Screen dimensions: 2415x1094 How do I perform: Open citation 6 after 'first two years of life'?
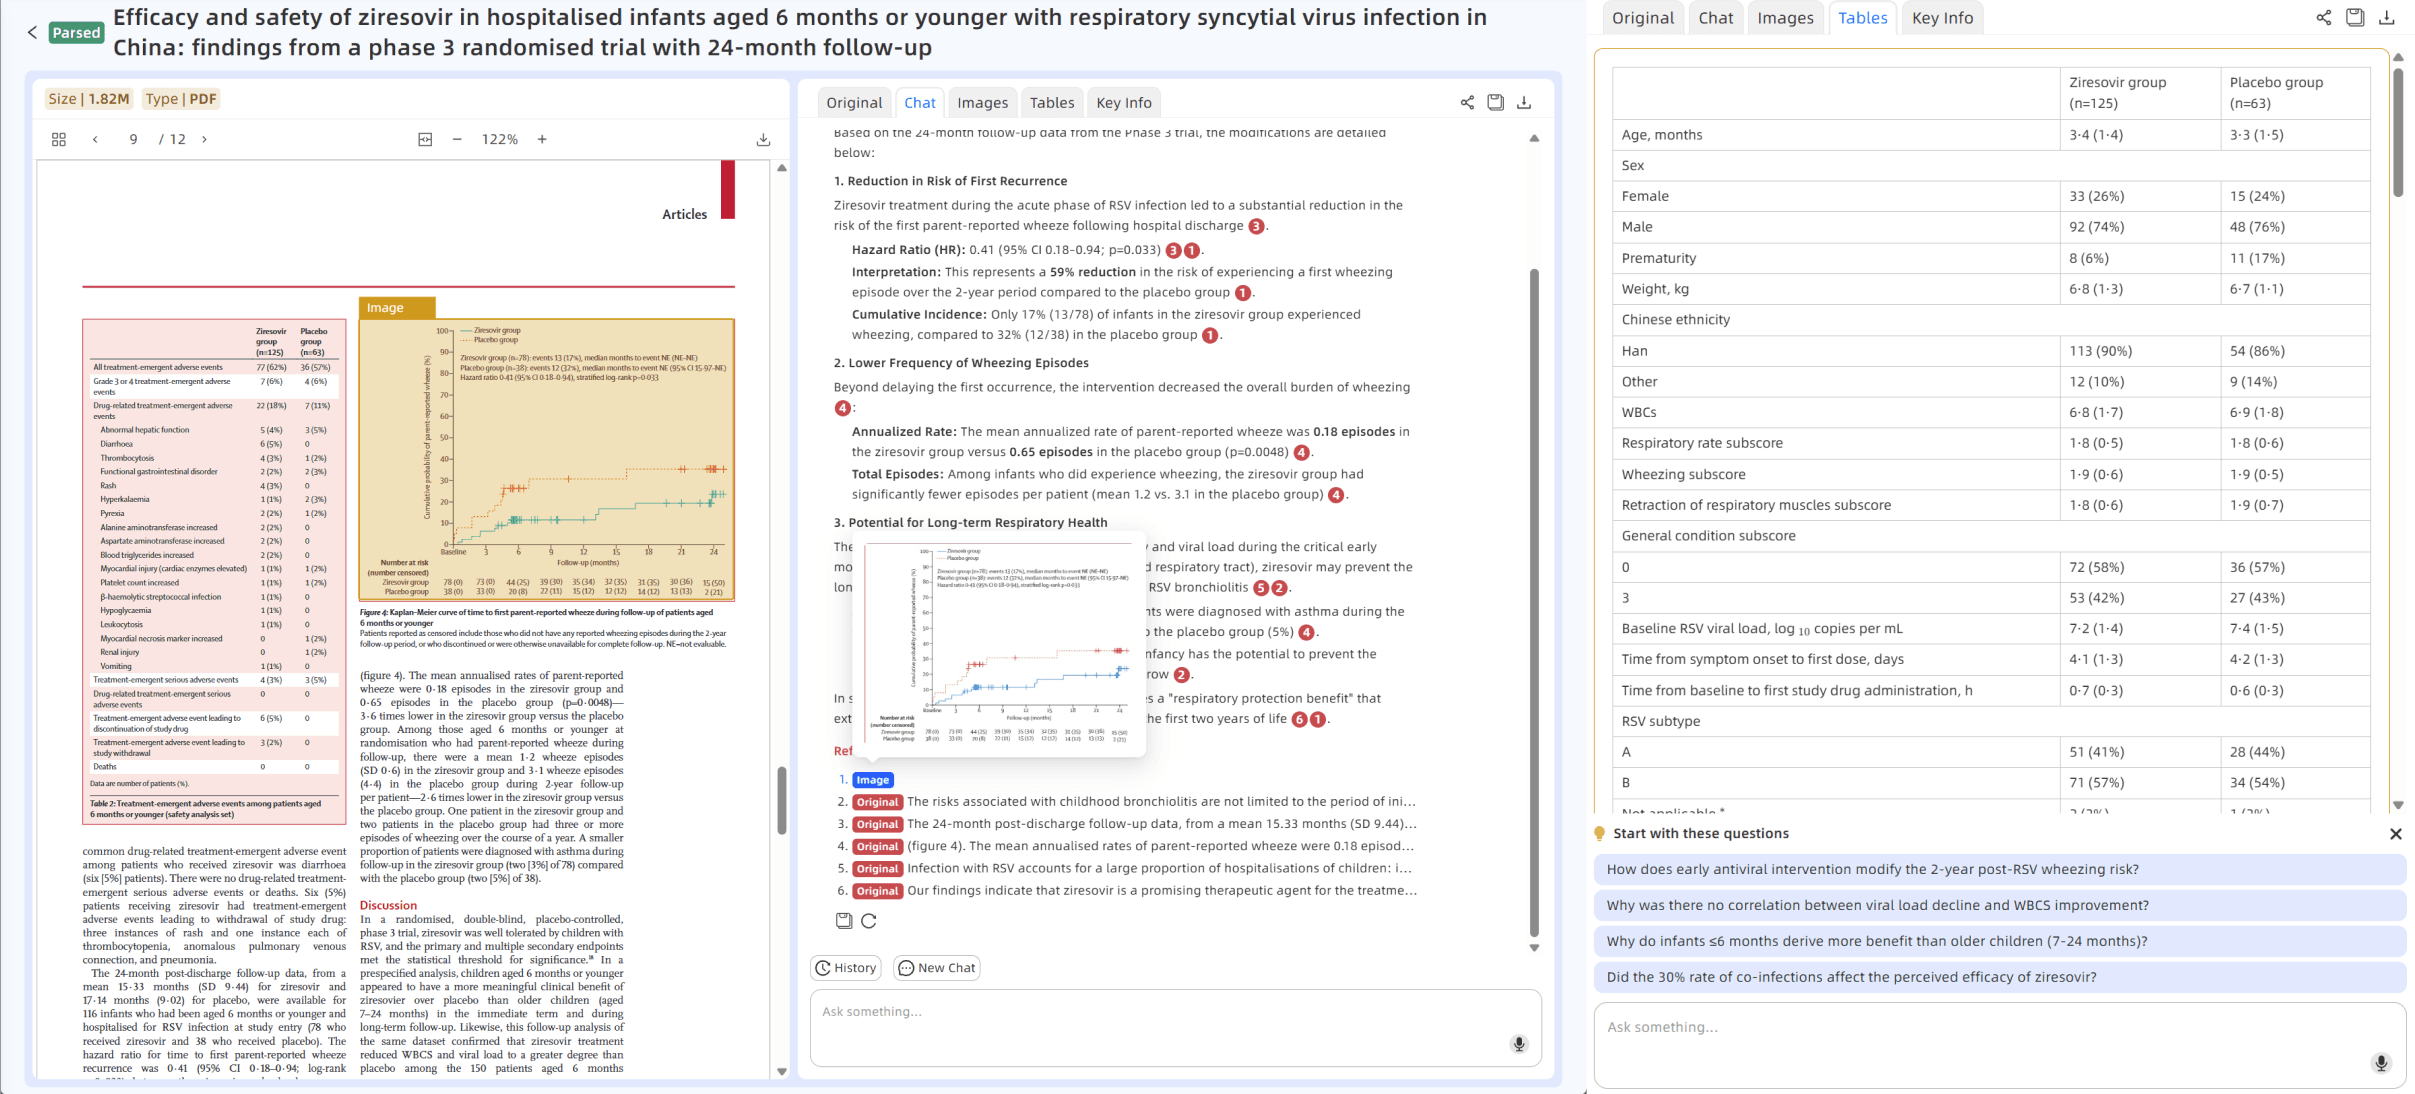click(x=1300, y=720)
